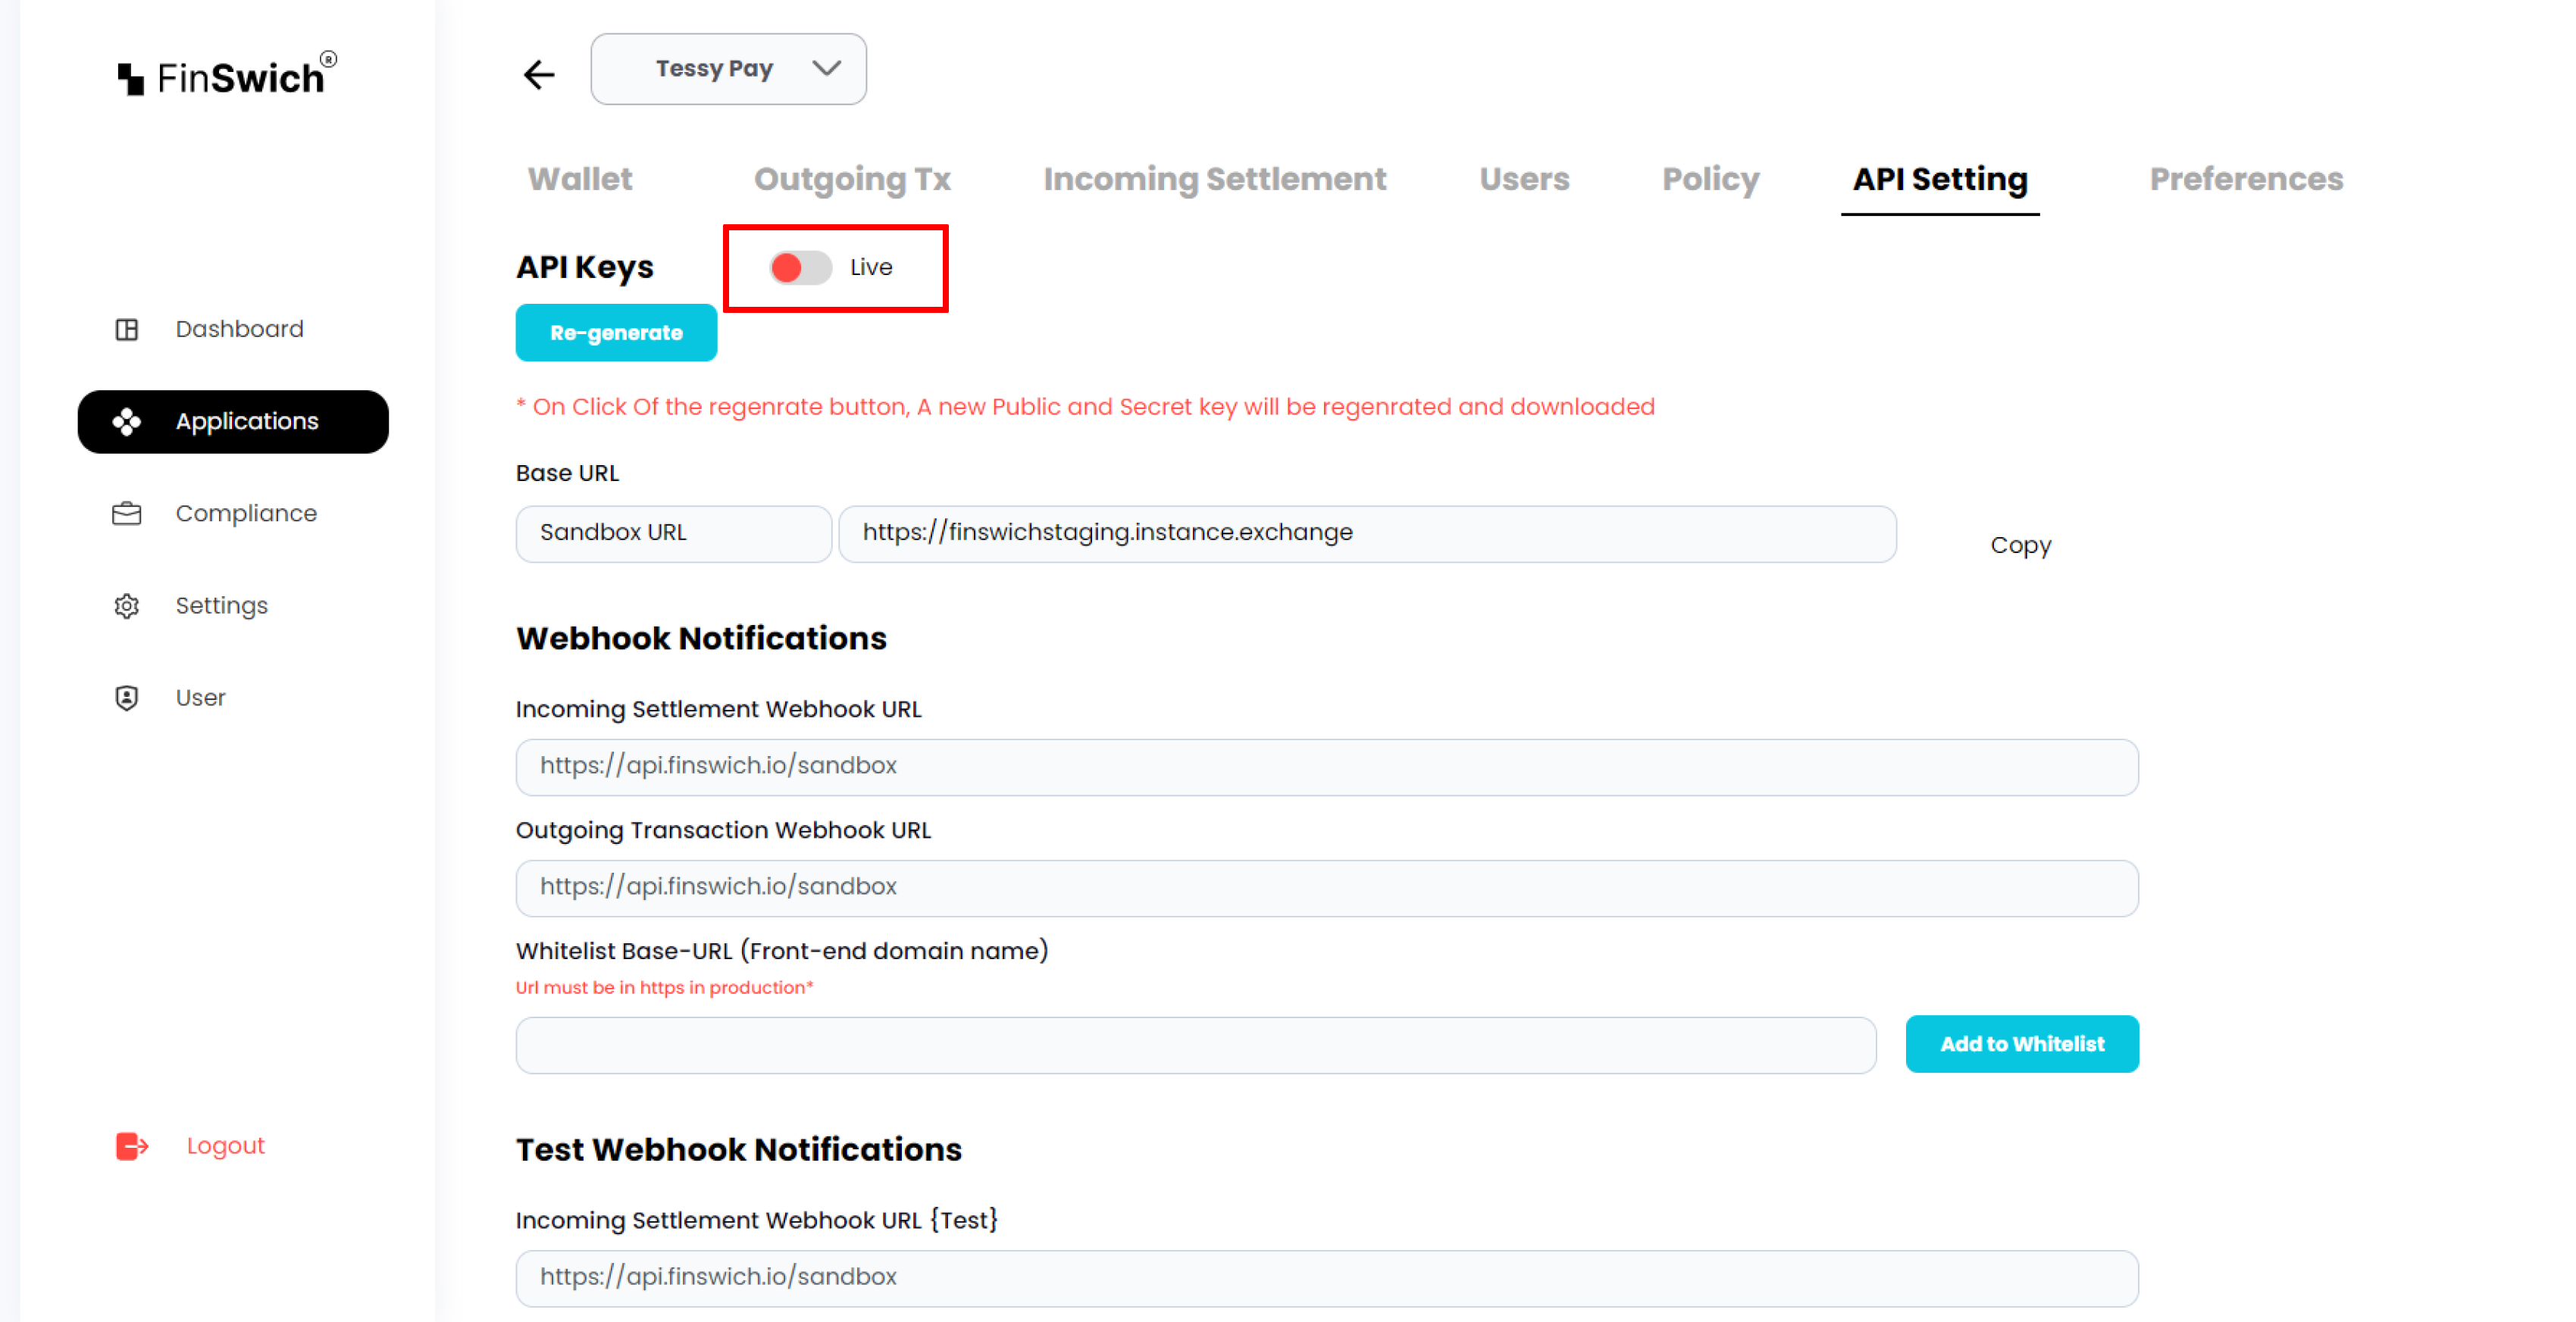
Task: Click the finswichstaging base URL field
Action: click(x=1367, y=533)
